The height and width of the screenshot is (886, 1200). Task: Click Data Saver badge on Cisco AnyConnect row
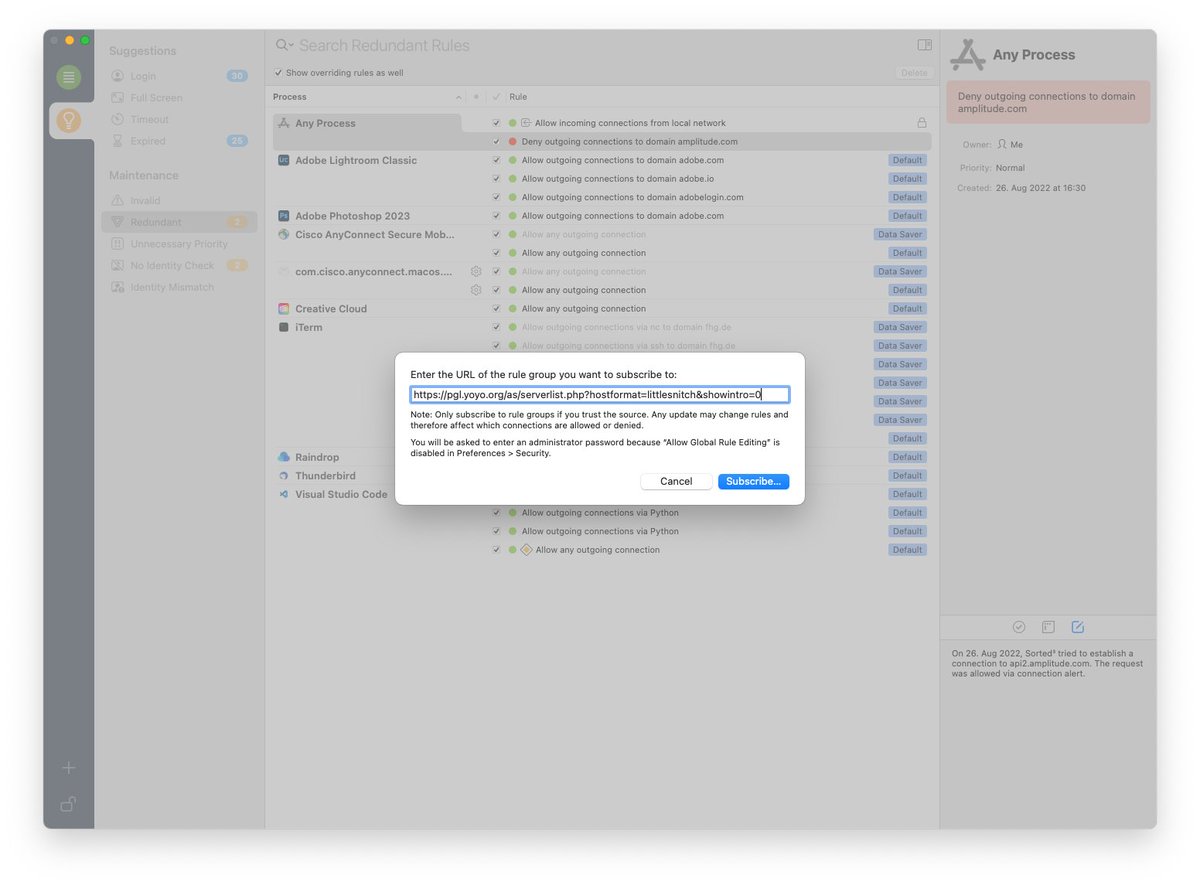(x=900, y=234)
